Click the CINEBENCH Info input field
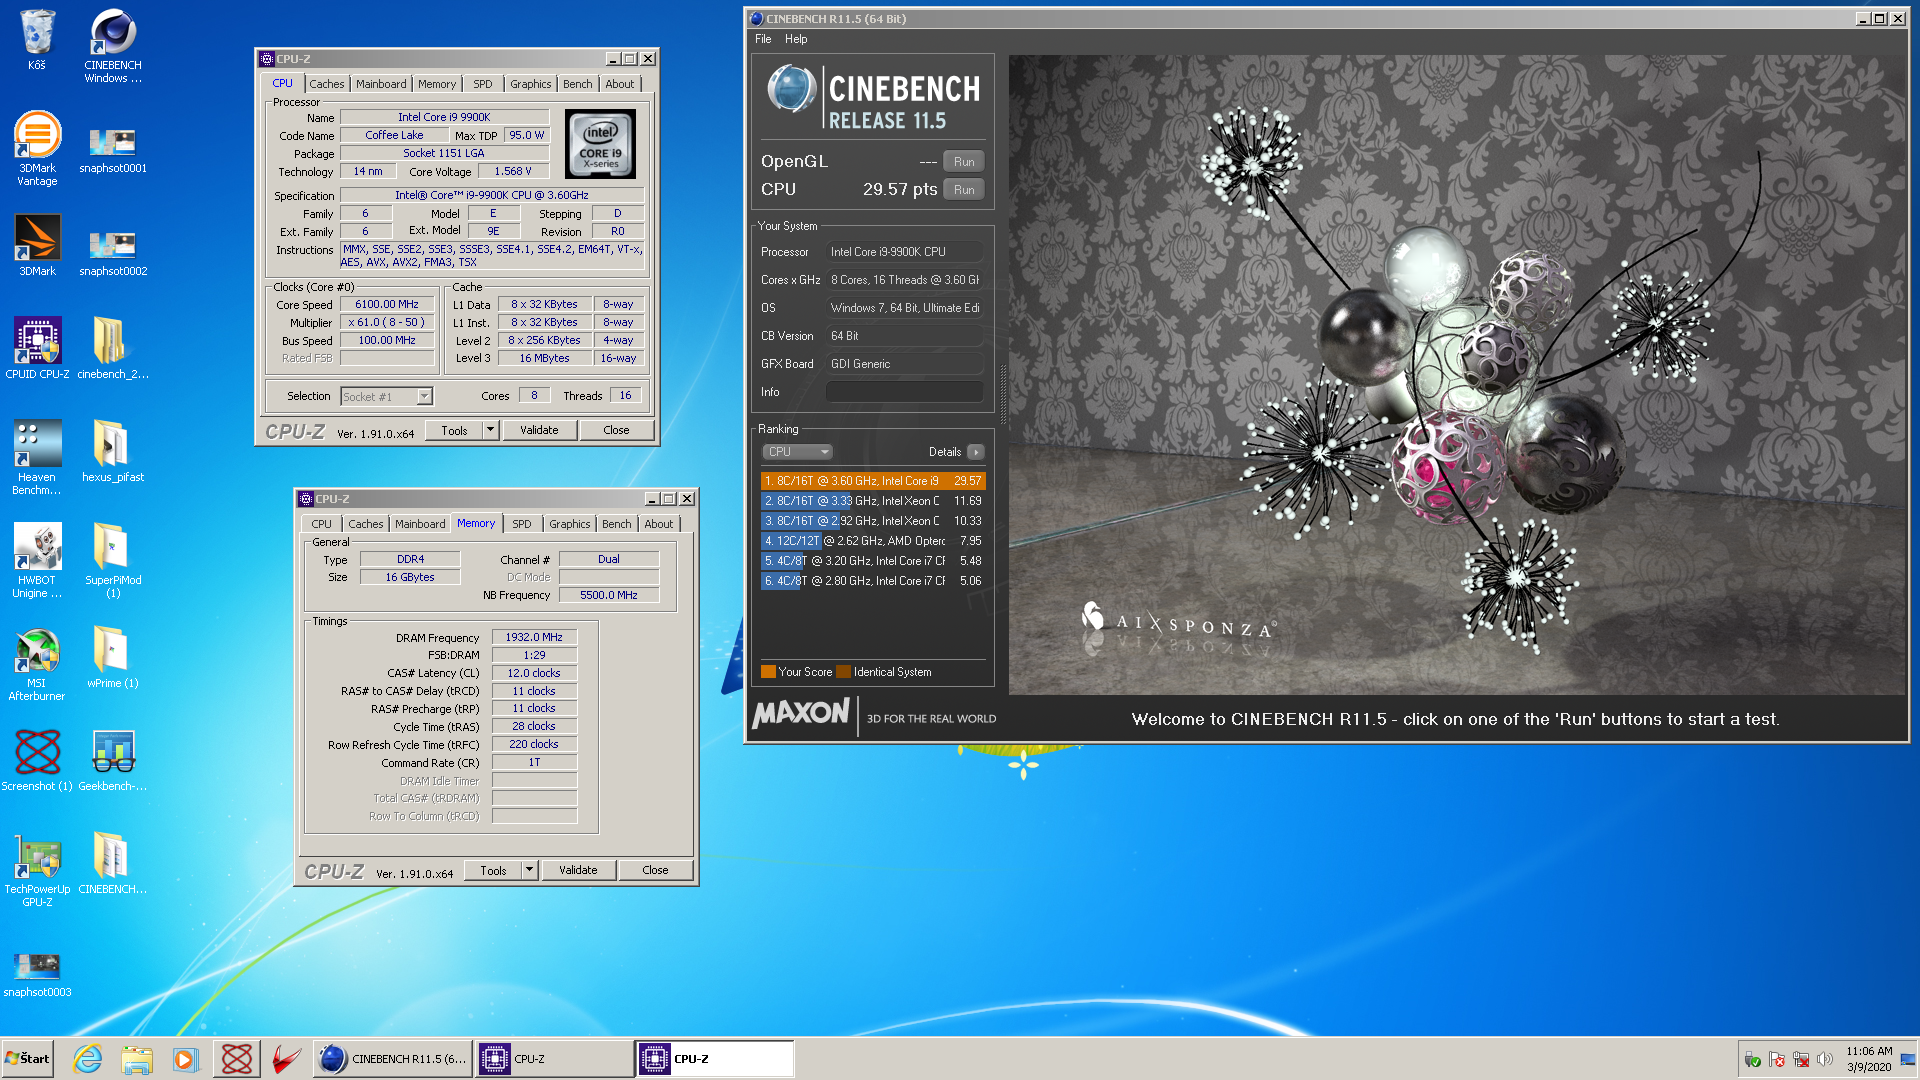1920x1080 pixels. (x=905, y=392)
